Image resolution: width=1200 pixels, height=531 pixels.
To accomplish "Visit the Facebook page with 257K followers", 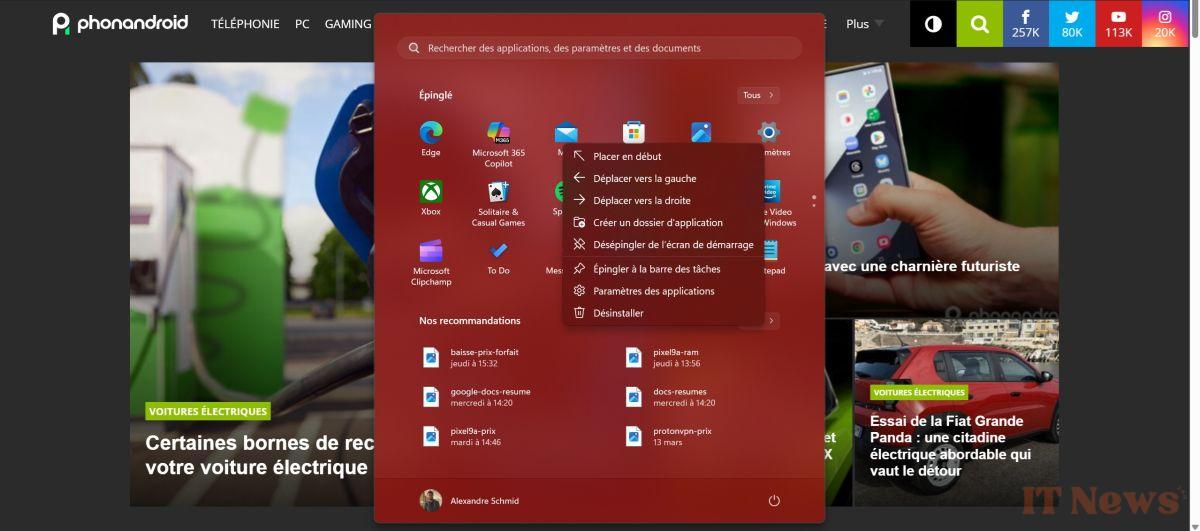I will click(x=1026, y=23).
